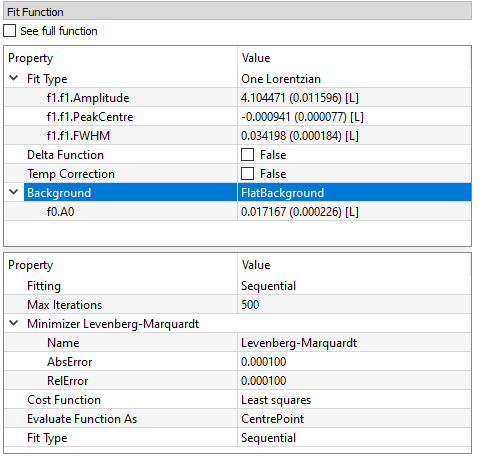Viewport: 484px width, 458px height.
Task: Edit the f1.f1.Amplitude value 4.104471
Action: click(x=354, y=98)
